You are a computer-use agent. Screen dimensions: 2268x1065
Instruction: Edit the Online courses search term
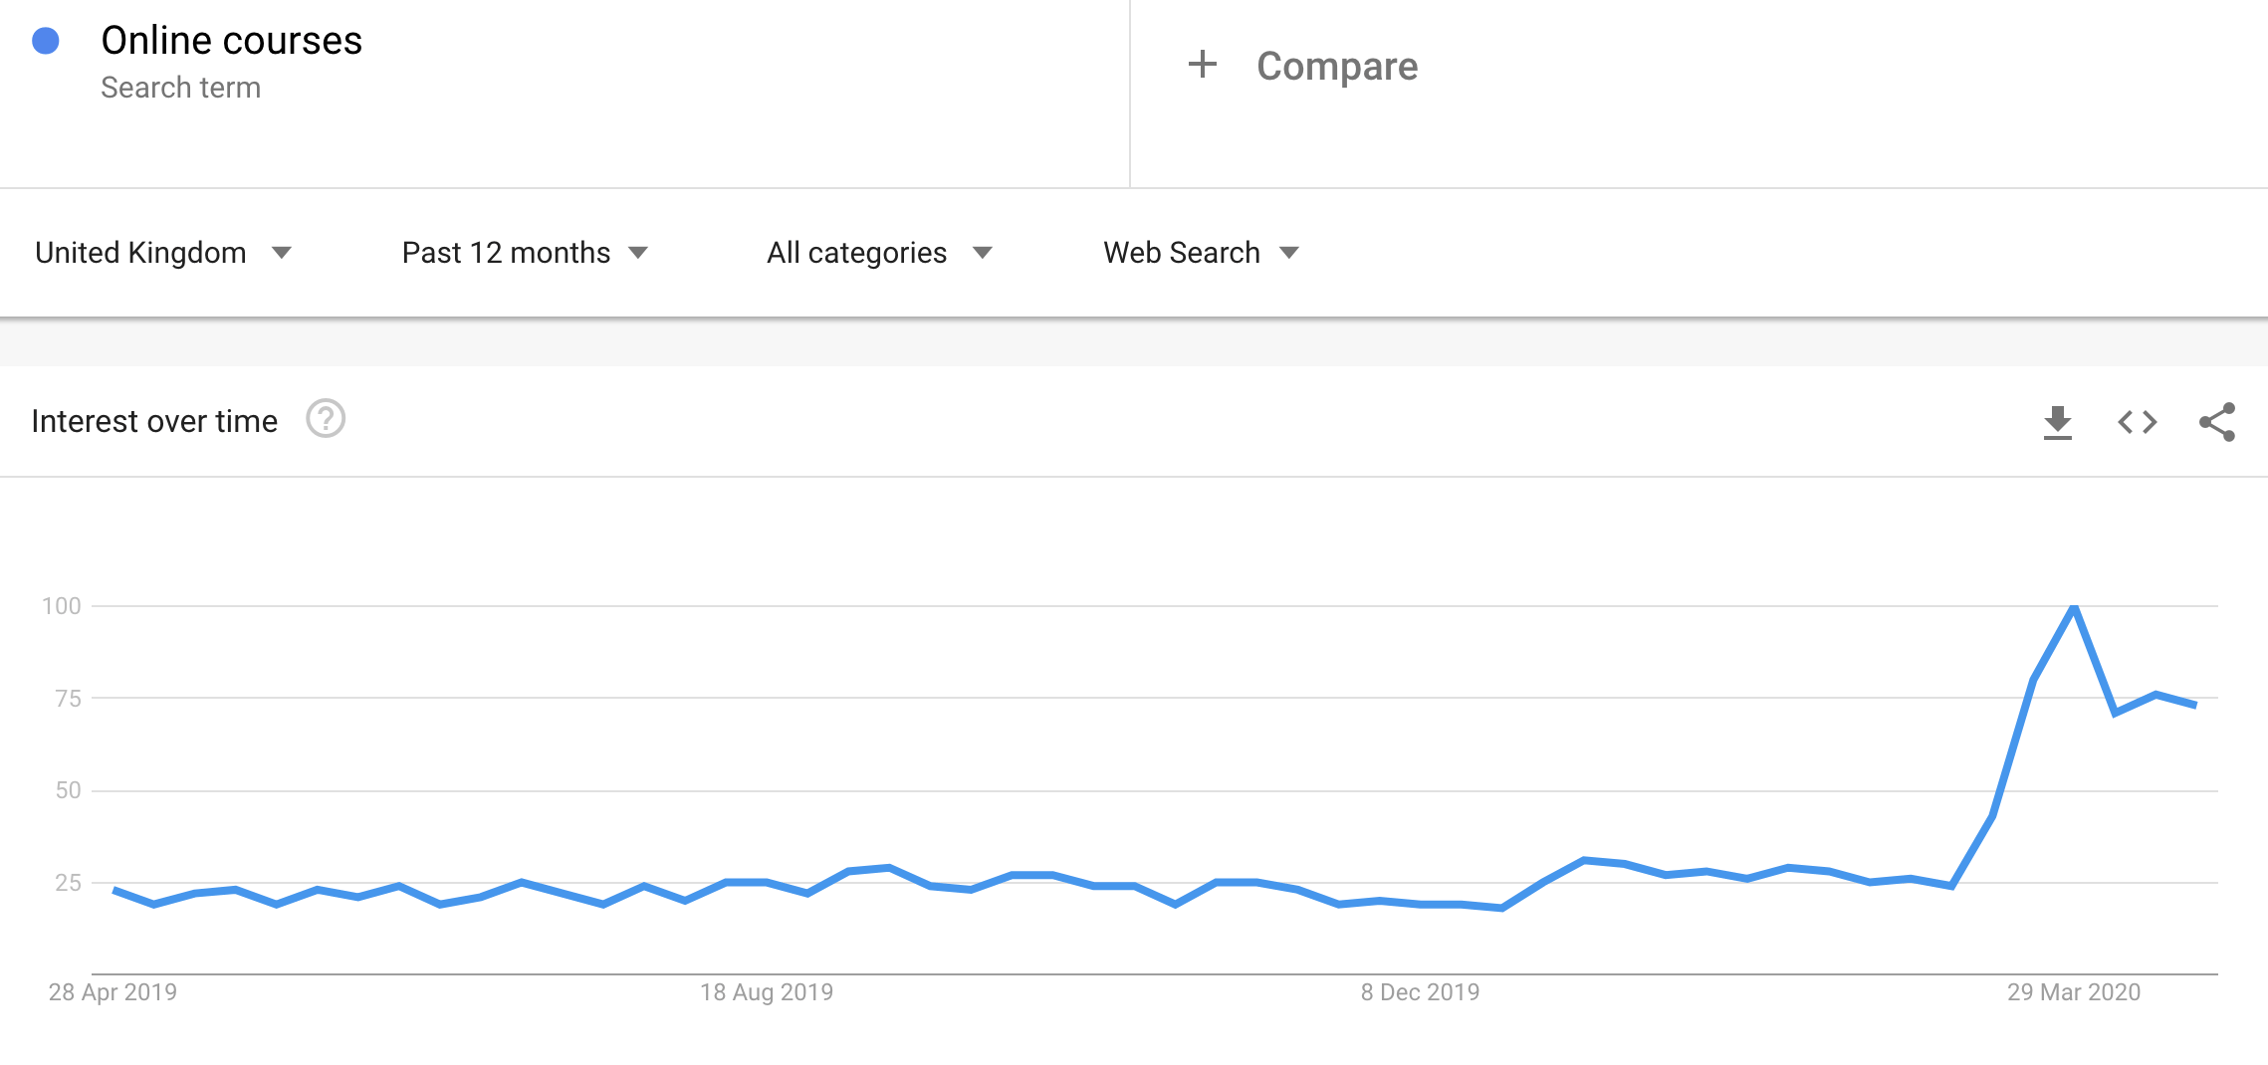coord(231,41)
